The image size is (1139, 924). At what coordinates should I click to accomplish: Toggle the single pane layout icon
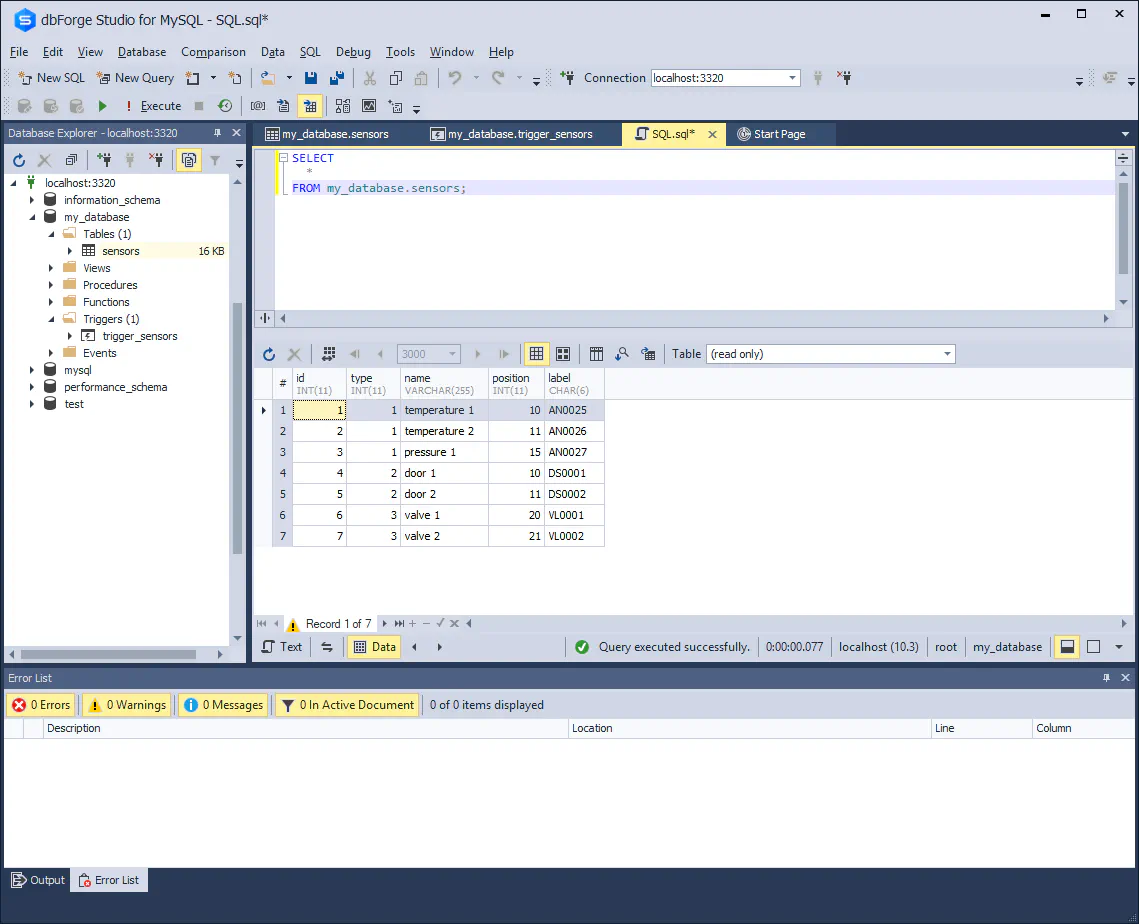pyautogui.click(x=1093, y=647)
